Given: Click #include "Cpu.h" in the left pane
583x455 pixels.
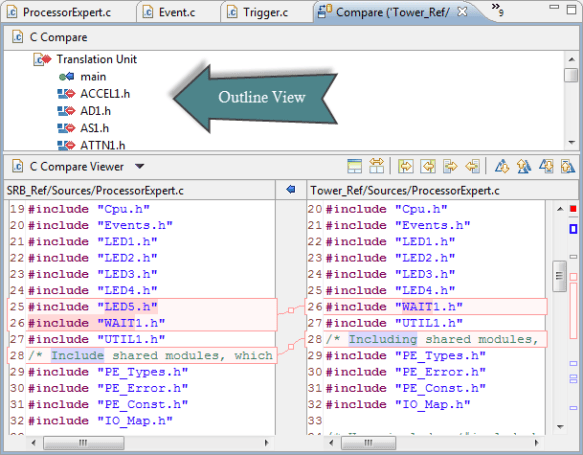Looking at the screenshot, I should tap(89, 209).
